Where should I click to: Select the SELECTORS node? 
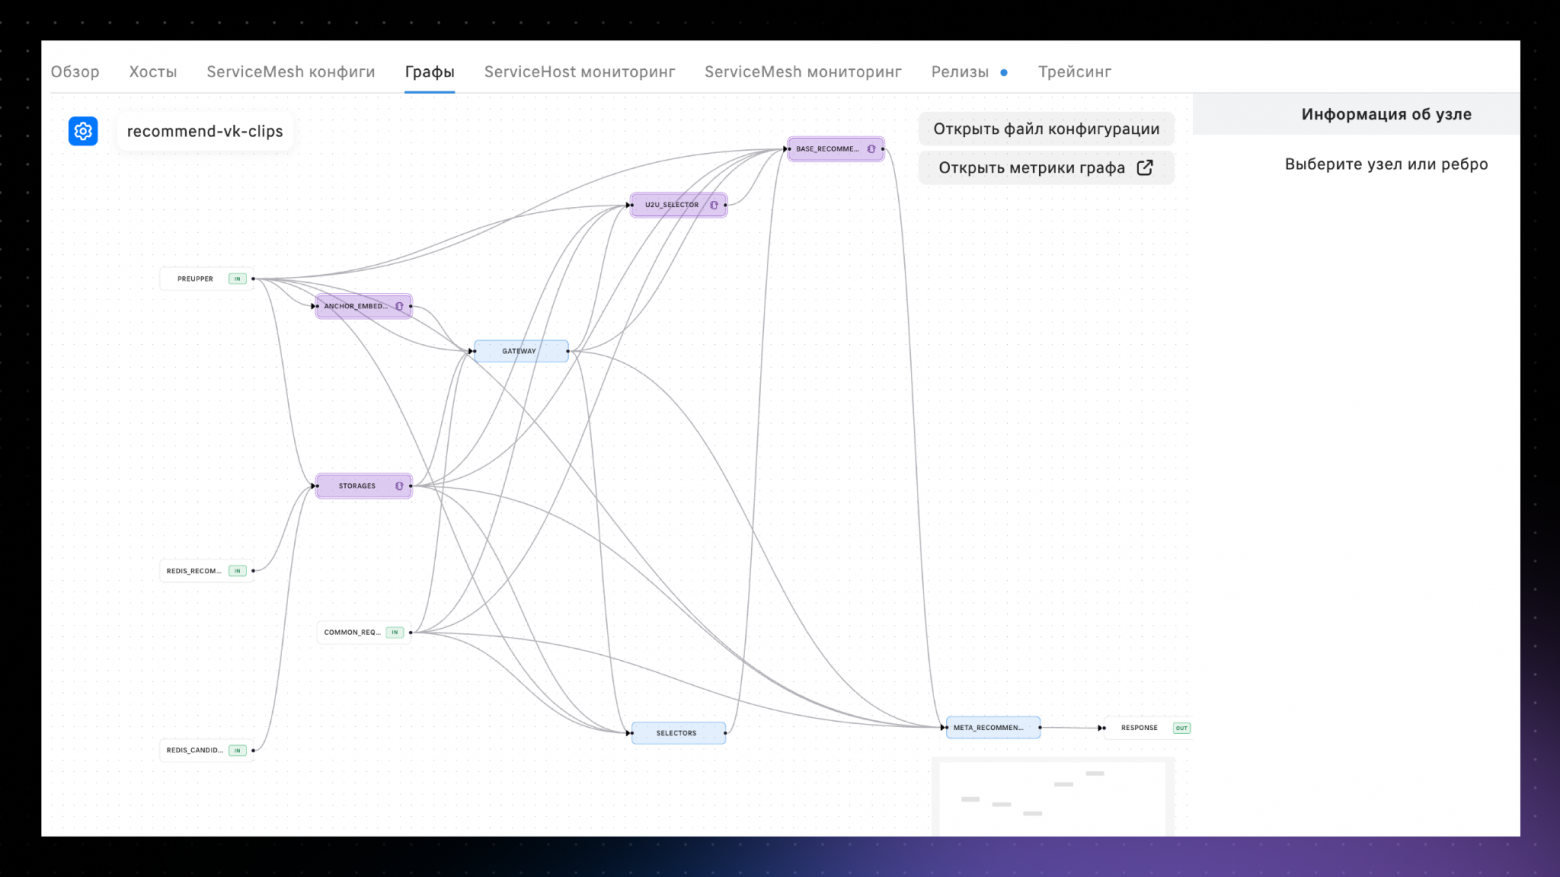(x=678, y=733)
